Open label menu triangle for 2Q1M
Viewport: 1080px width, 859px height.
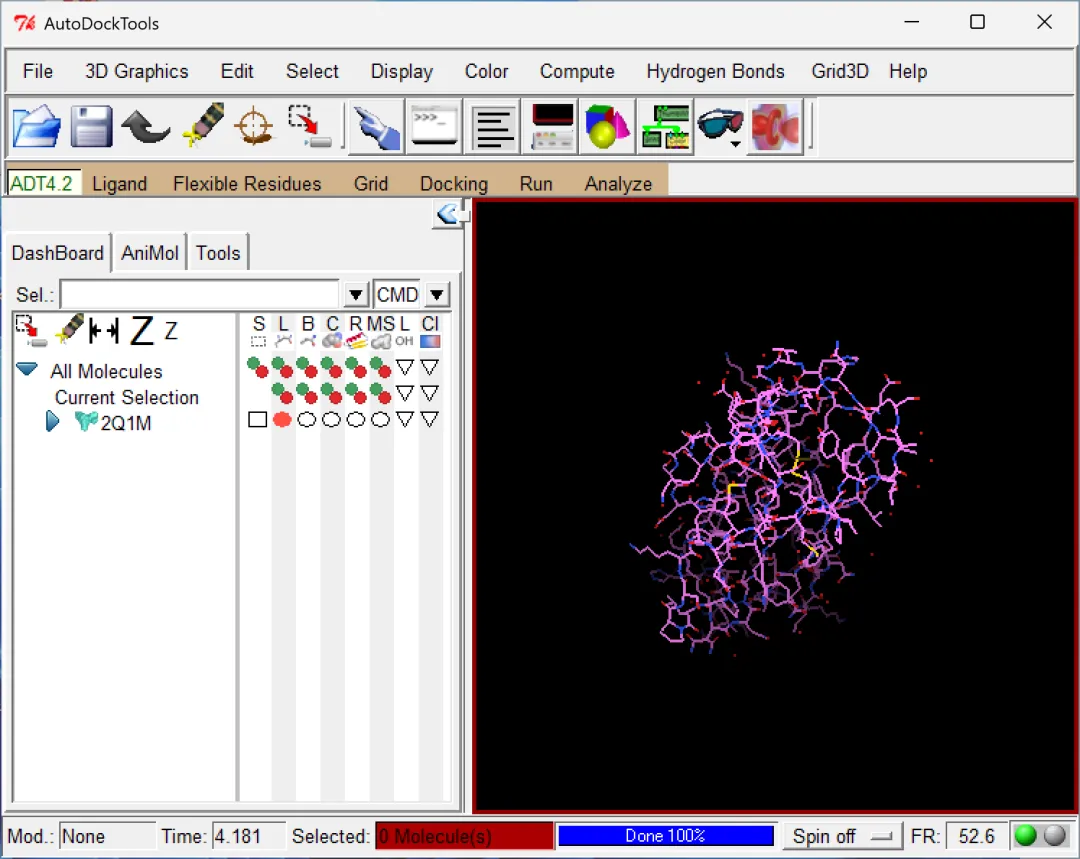pyautogui.click(x=405, y=420)
